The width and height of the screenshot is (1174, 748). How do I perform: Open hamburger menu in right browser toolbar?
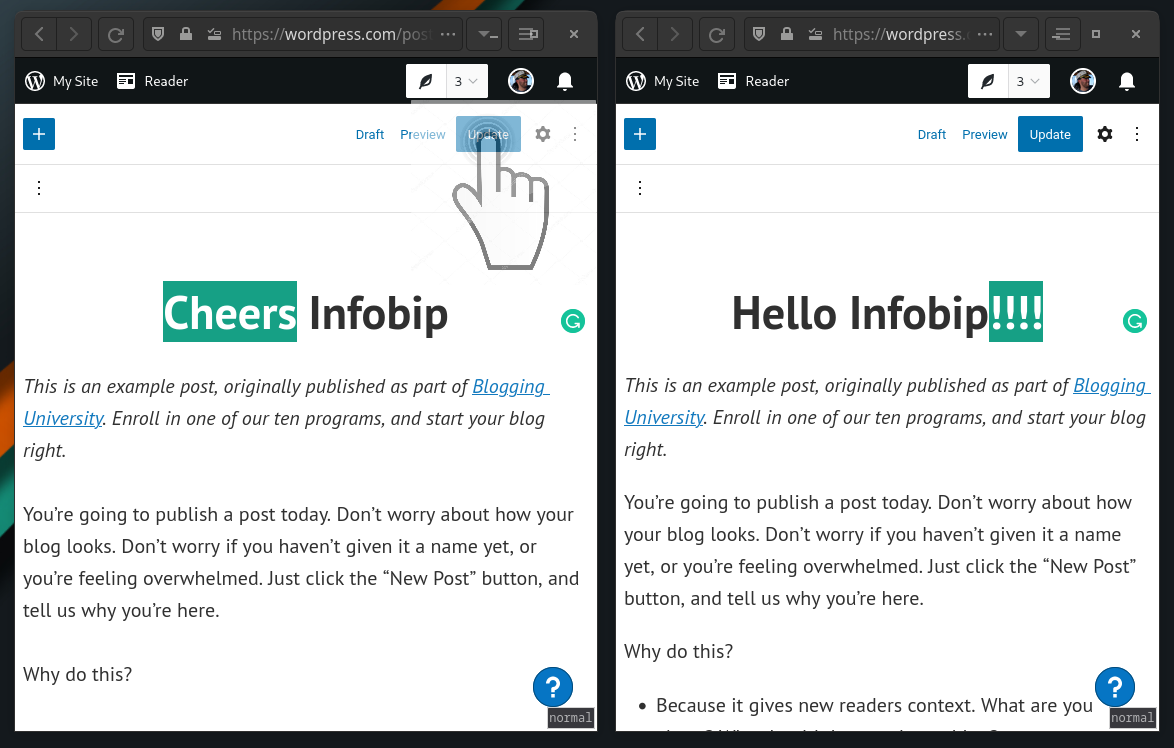tap(1061, 34)
